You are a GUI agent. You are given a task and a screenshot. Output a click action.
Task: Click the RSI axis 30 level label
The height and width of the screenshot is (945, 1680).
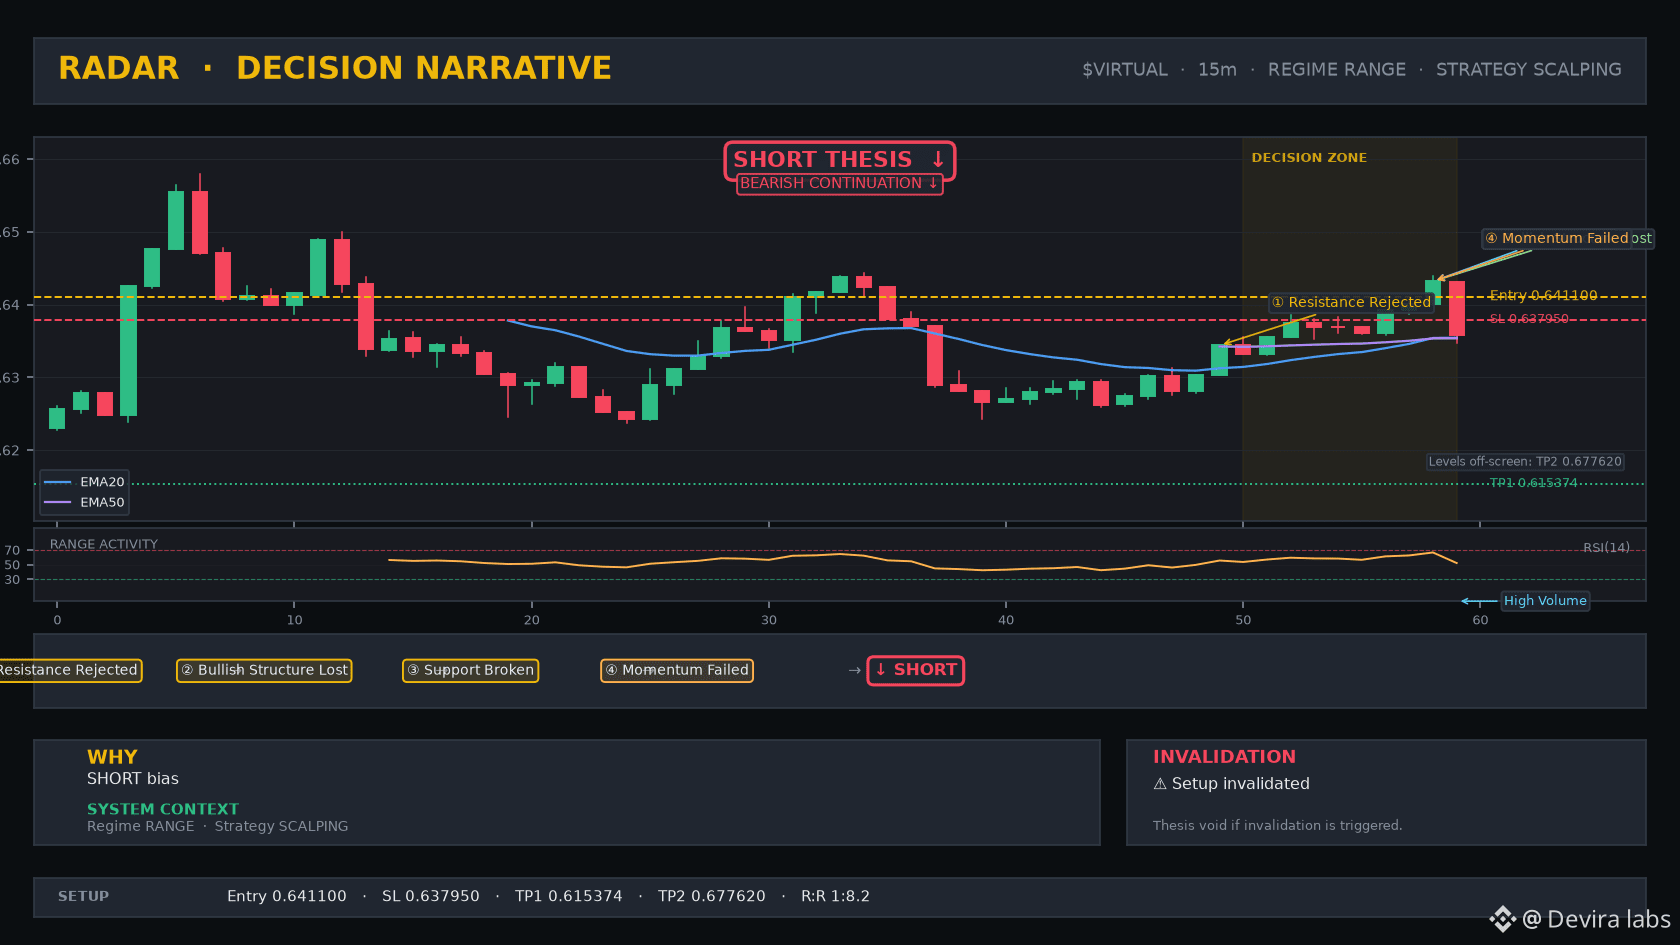(12, 580)
